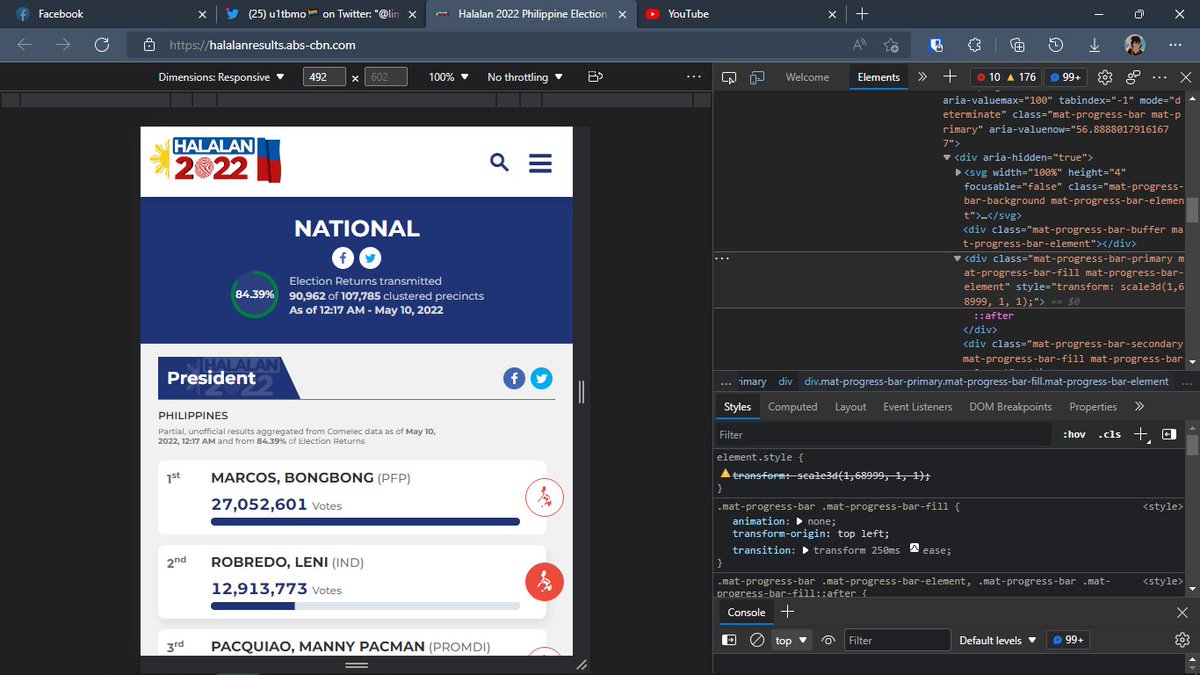Switch to the YouTube browser tab

(x=739, y=14)
